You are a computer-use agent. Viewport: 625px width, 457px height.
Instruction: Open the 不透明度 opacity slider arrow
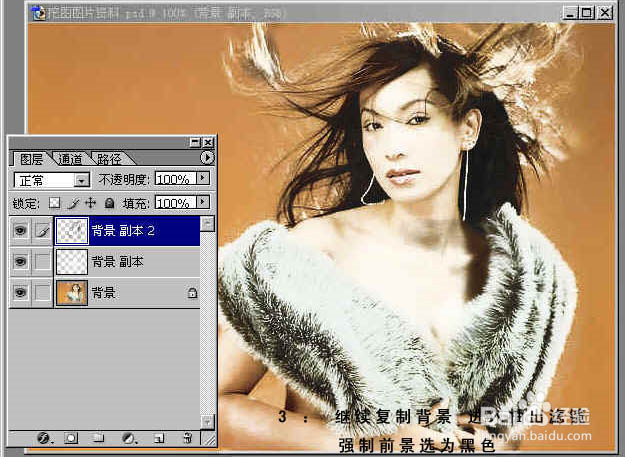point(203,178)
